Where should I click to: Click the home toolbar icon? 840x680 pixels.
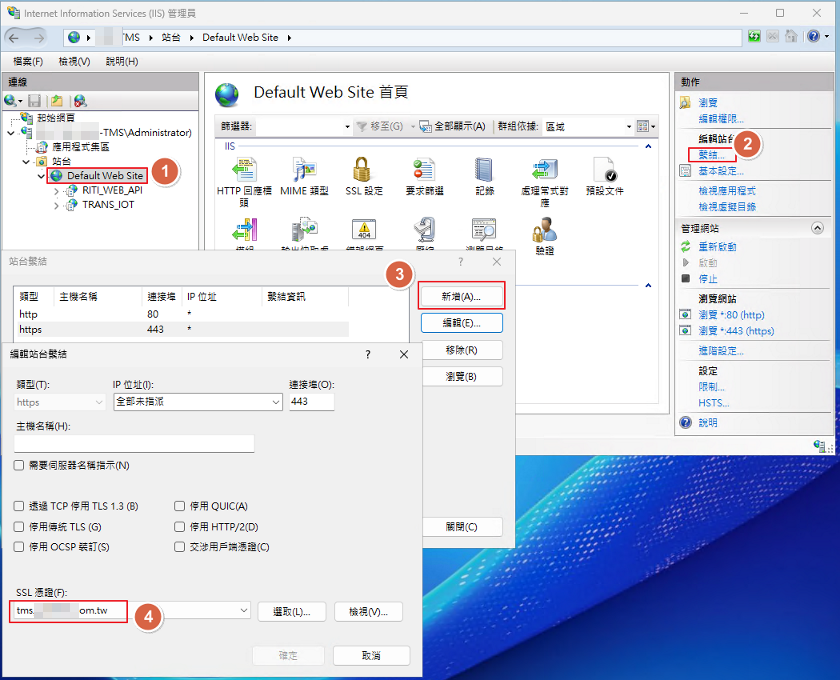[791, 36]
